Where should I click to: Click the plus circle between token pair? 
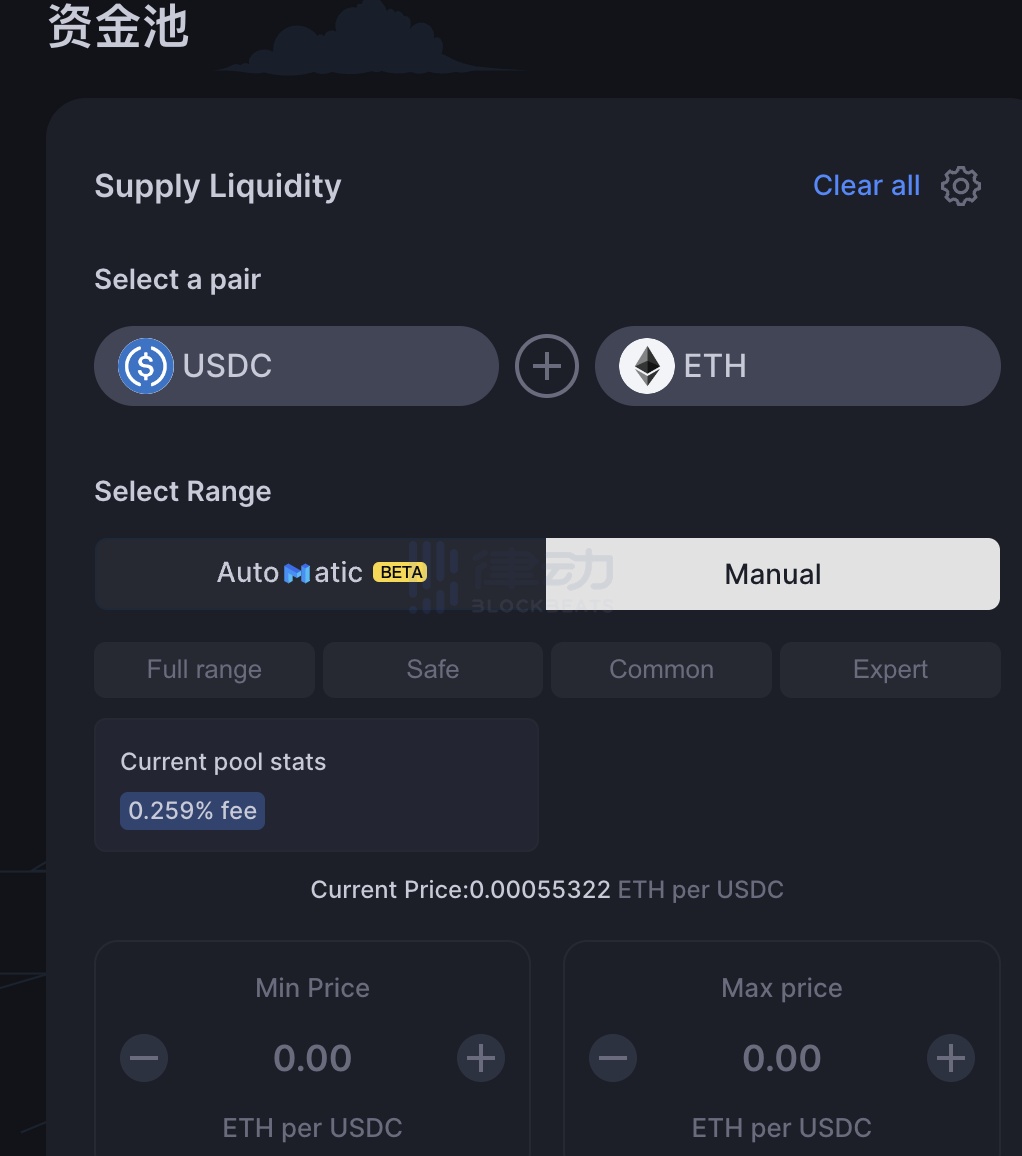point(546,366)
